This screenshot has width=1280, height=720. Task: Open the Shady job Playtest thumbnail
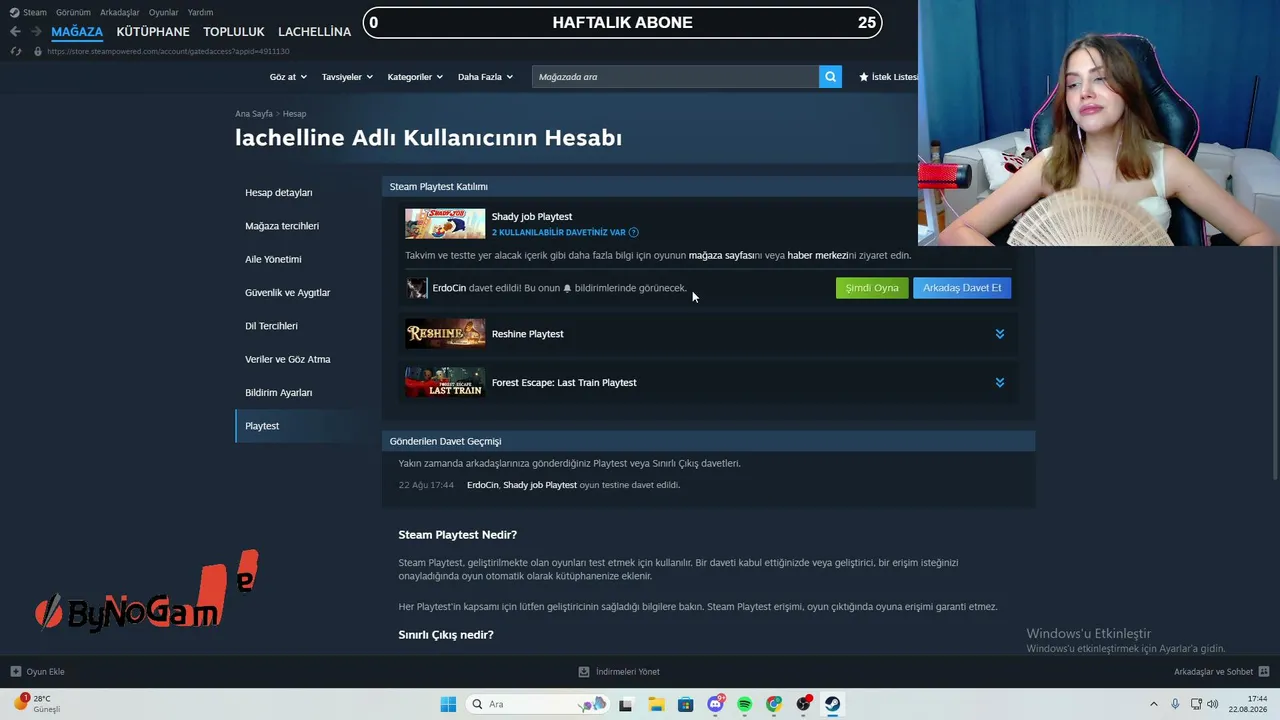click(445, 224)
